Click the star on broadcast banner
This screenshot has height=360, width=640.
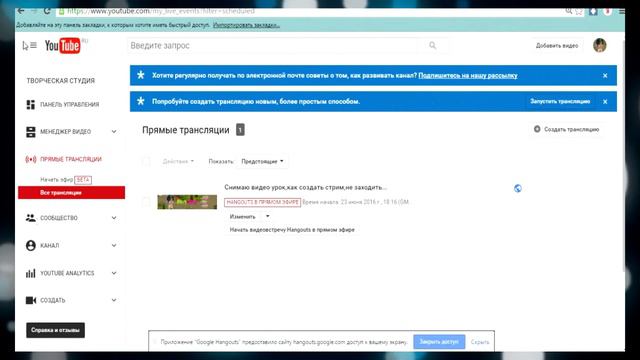tap(141, 101)
